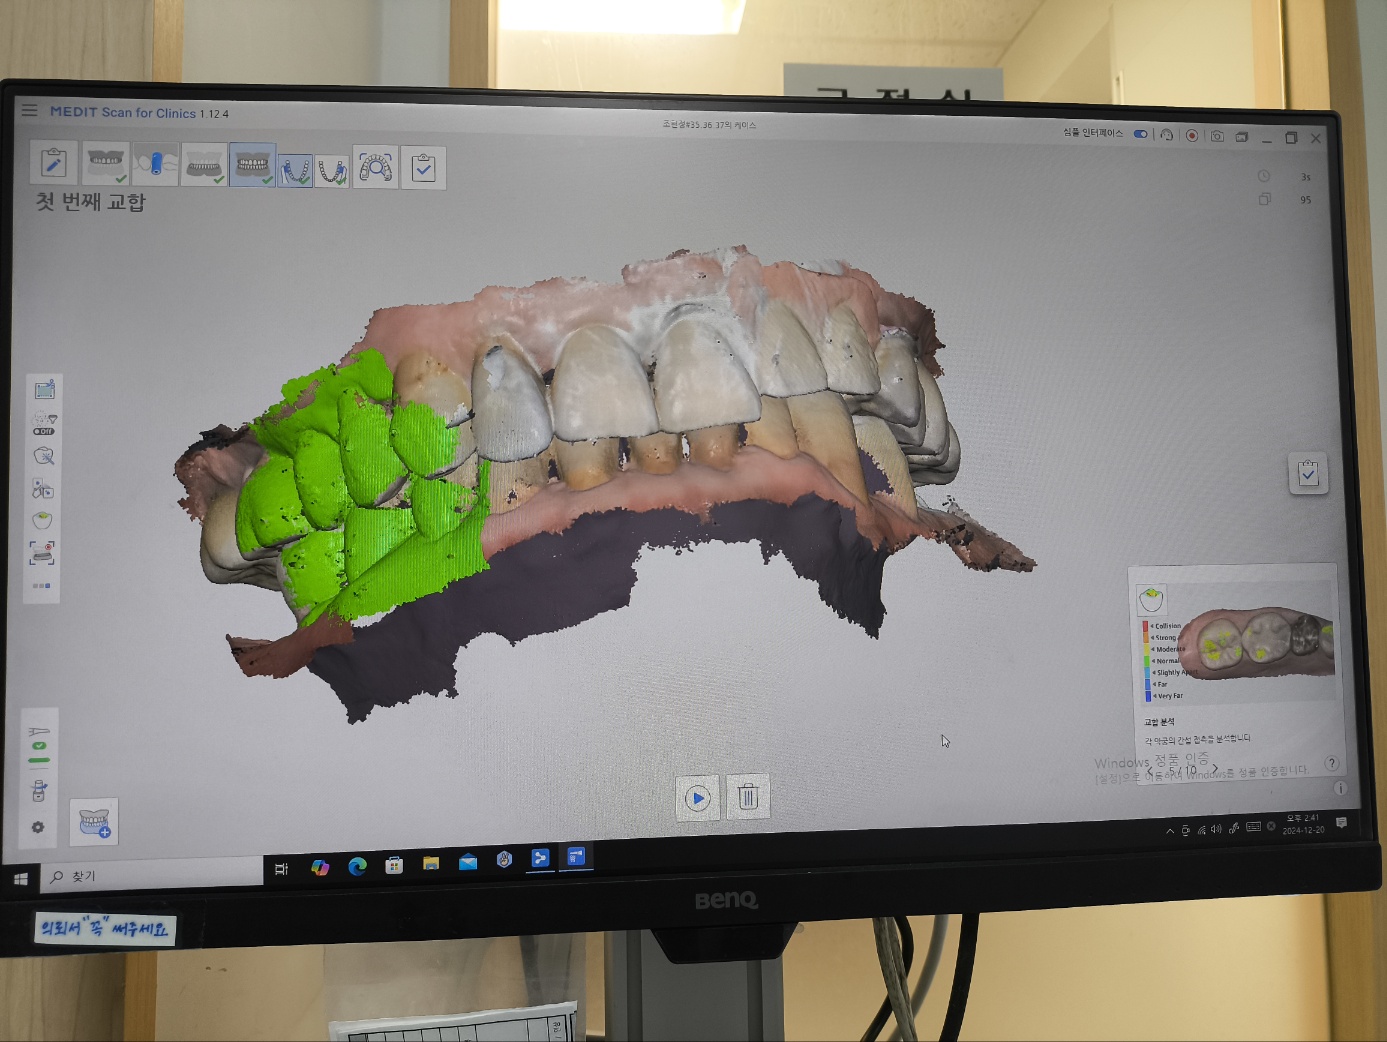Screen dimensions: 1387x1042
Task: Open the form edit clipboard-pencil stage
Action: tap(54, 163)
